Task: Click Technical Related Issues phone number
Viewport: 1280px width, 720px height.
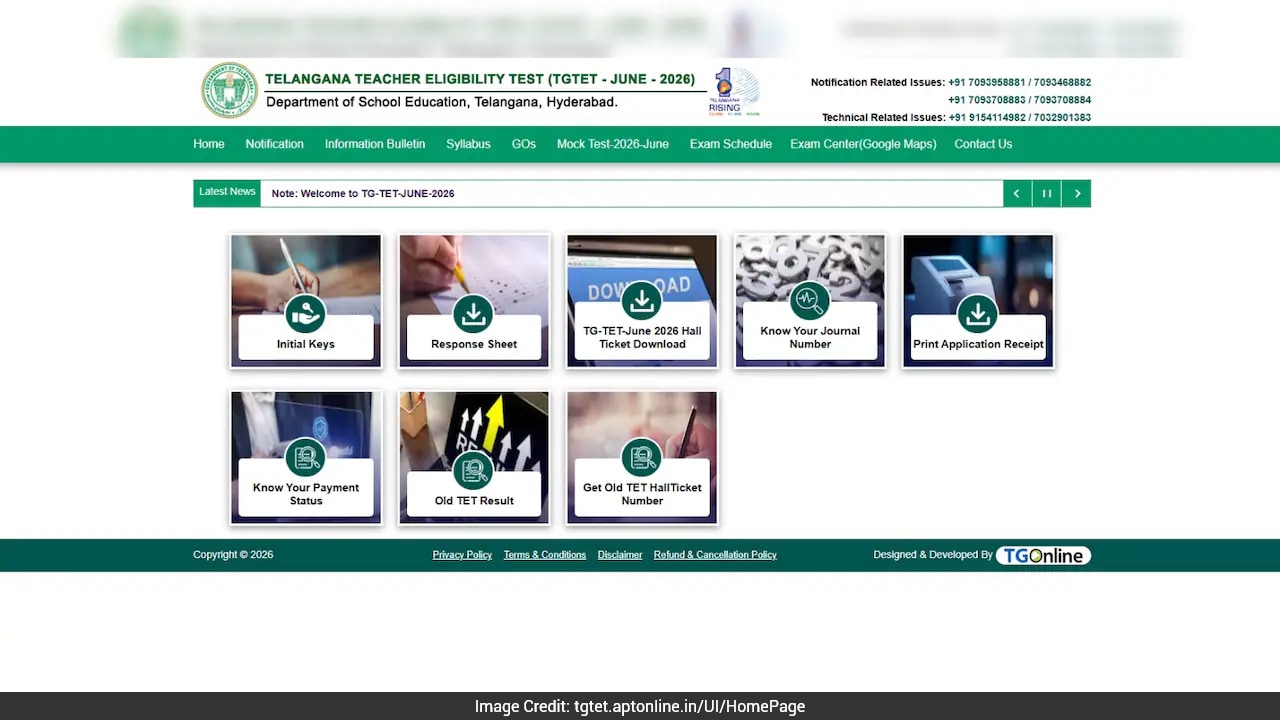Action: (1020, 118)
